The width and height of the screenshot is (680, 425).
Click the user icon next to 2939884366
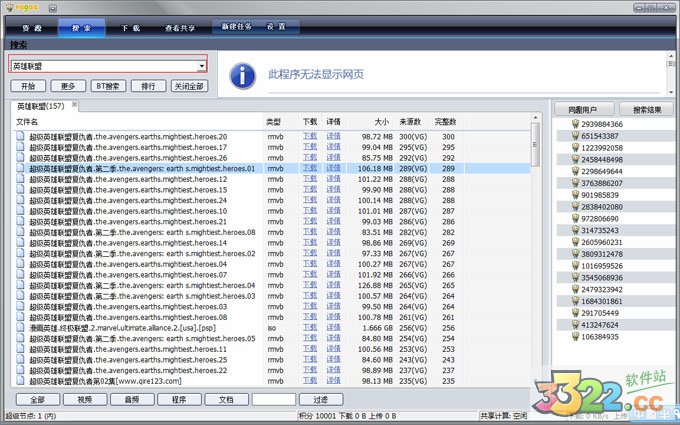point(575,125)
